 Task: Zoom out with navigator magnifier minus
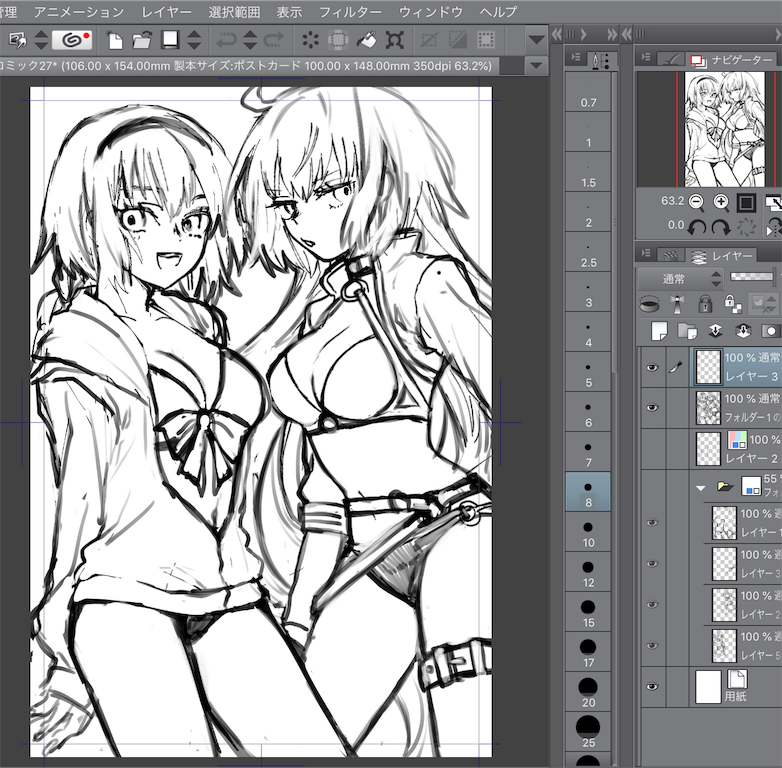click(696, 201)
